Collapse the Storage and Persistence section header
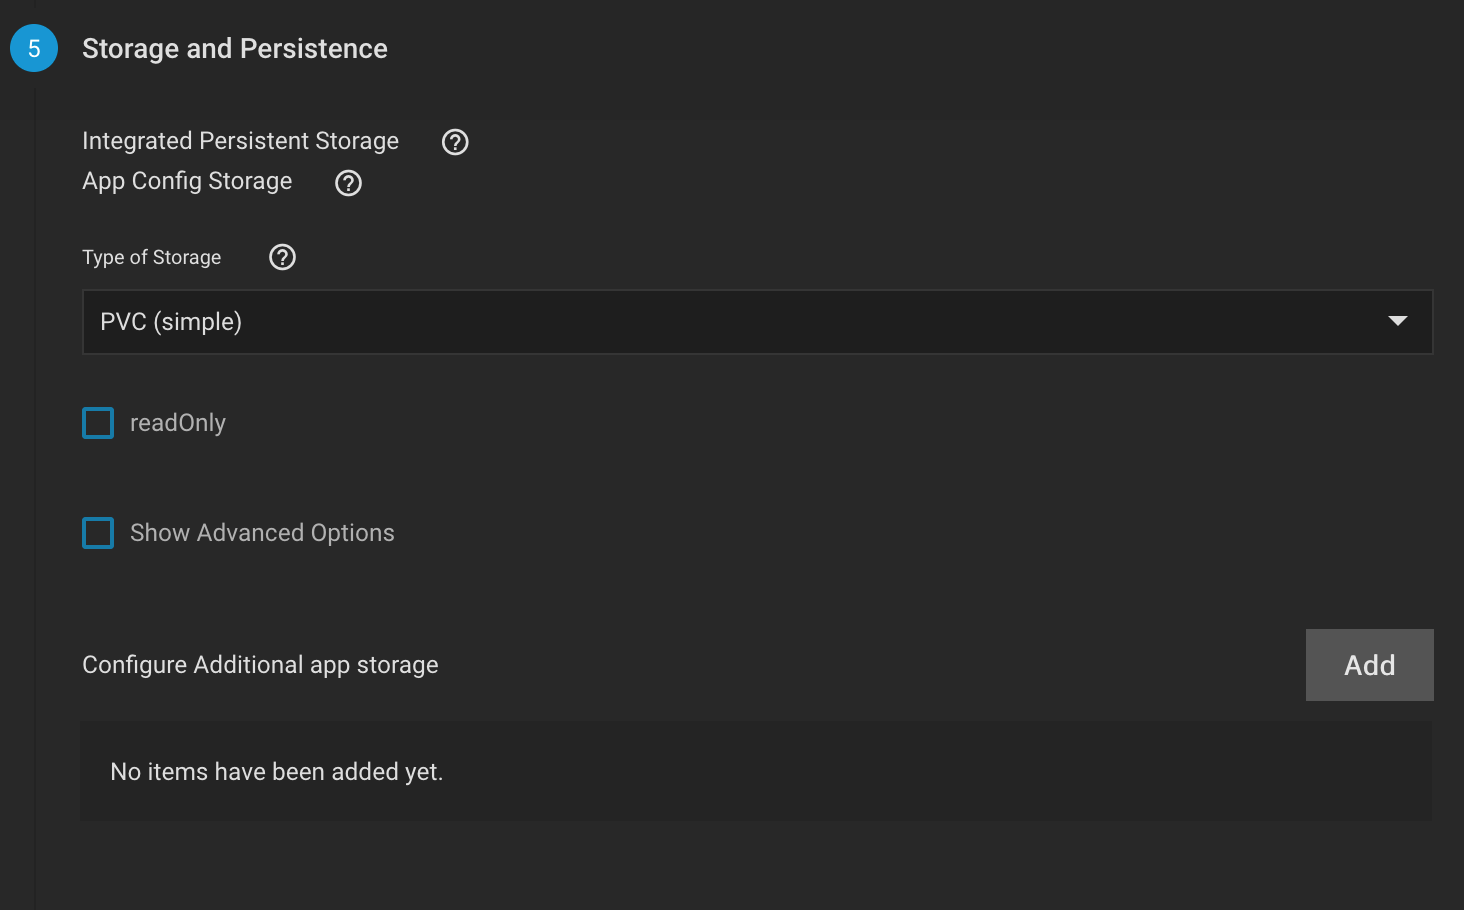Image resolution: width=1464 pixels, height=910 pixels. pyautogui.click(x=235, y=48)
